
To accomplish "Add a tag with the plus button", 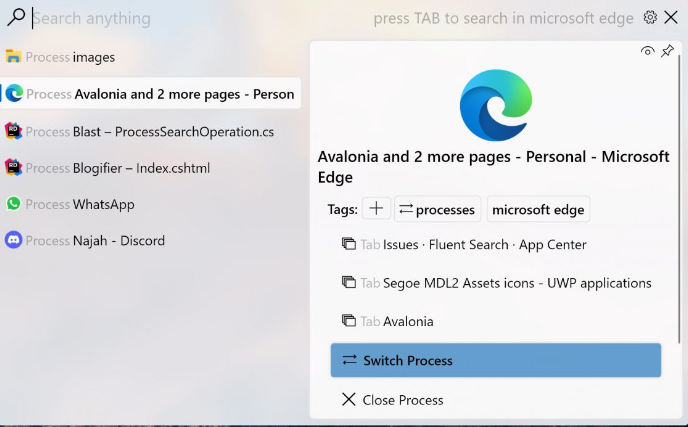I will point(376,208).
